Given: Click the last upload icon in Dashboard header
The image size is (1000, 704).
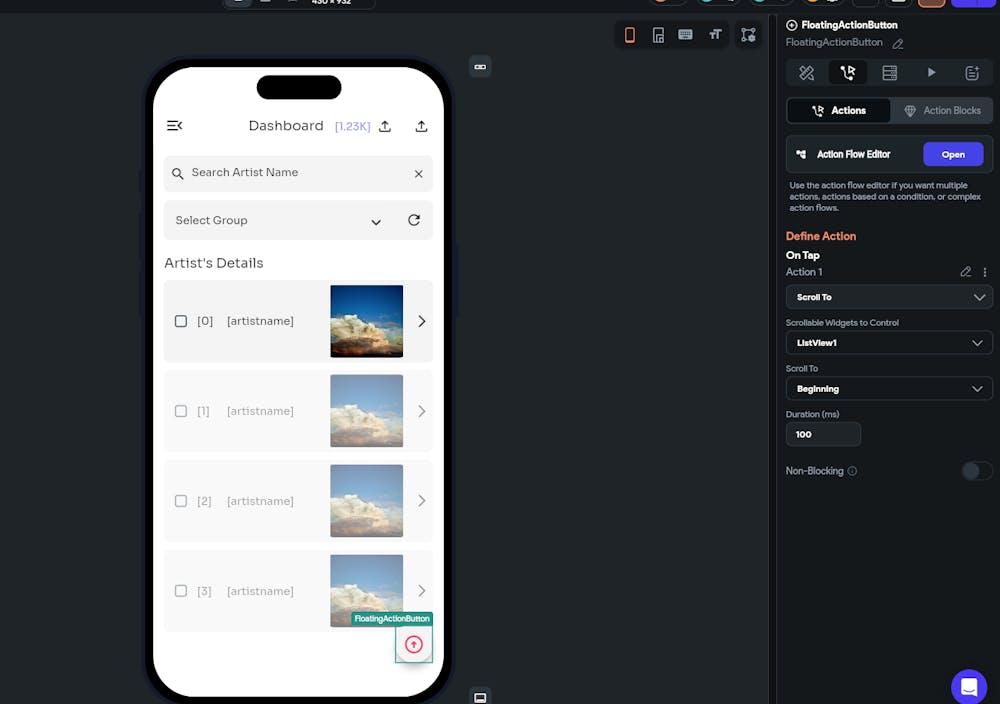Looking at the screenshot, I should pos(421,126).
